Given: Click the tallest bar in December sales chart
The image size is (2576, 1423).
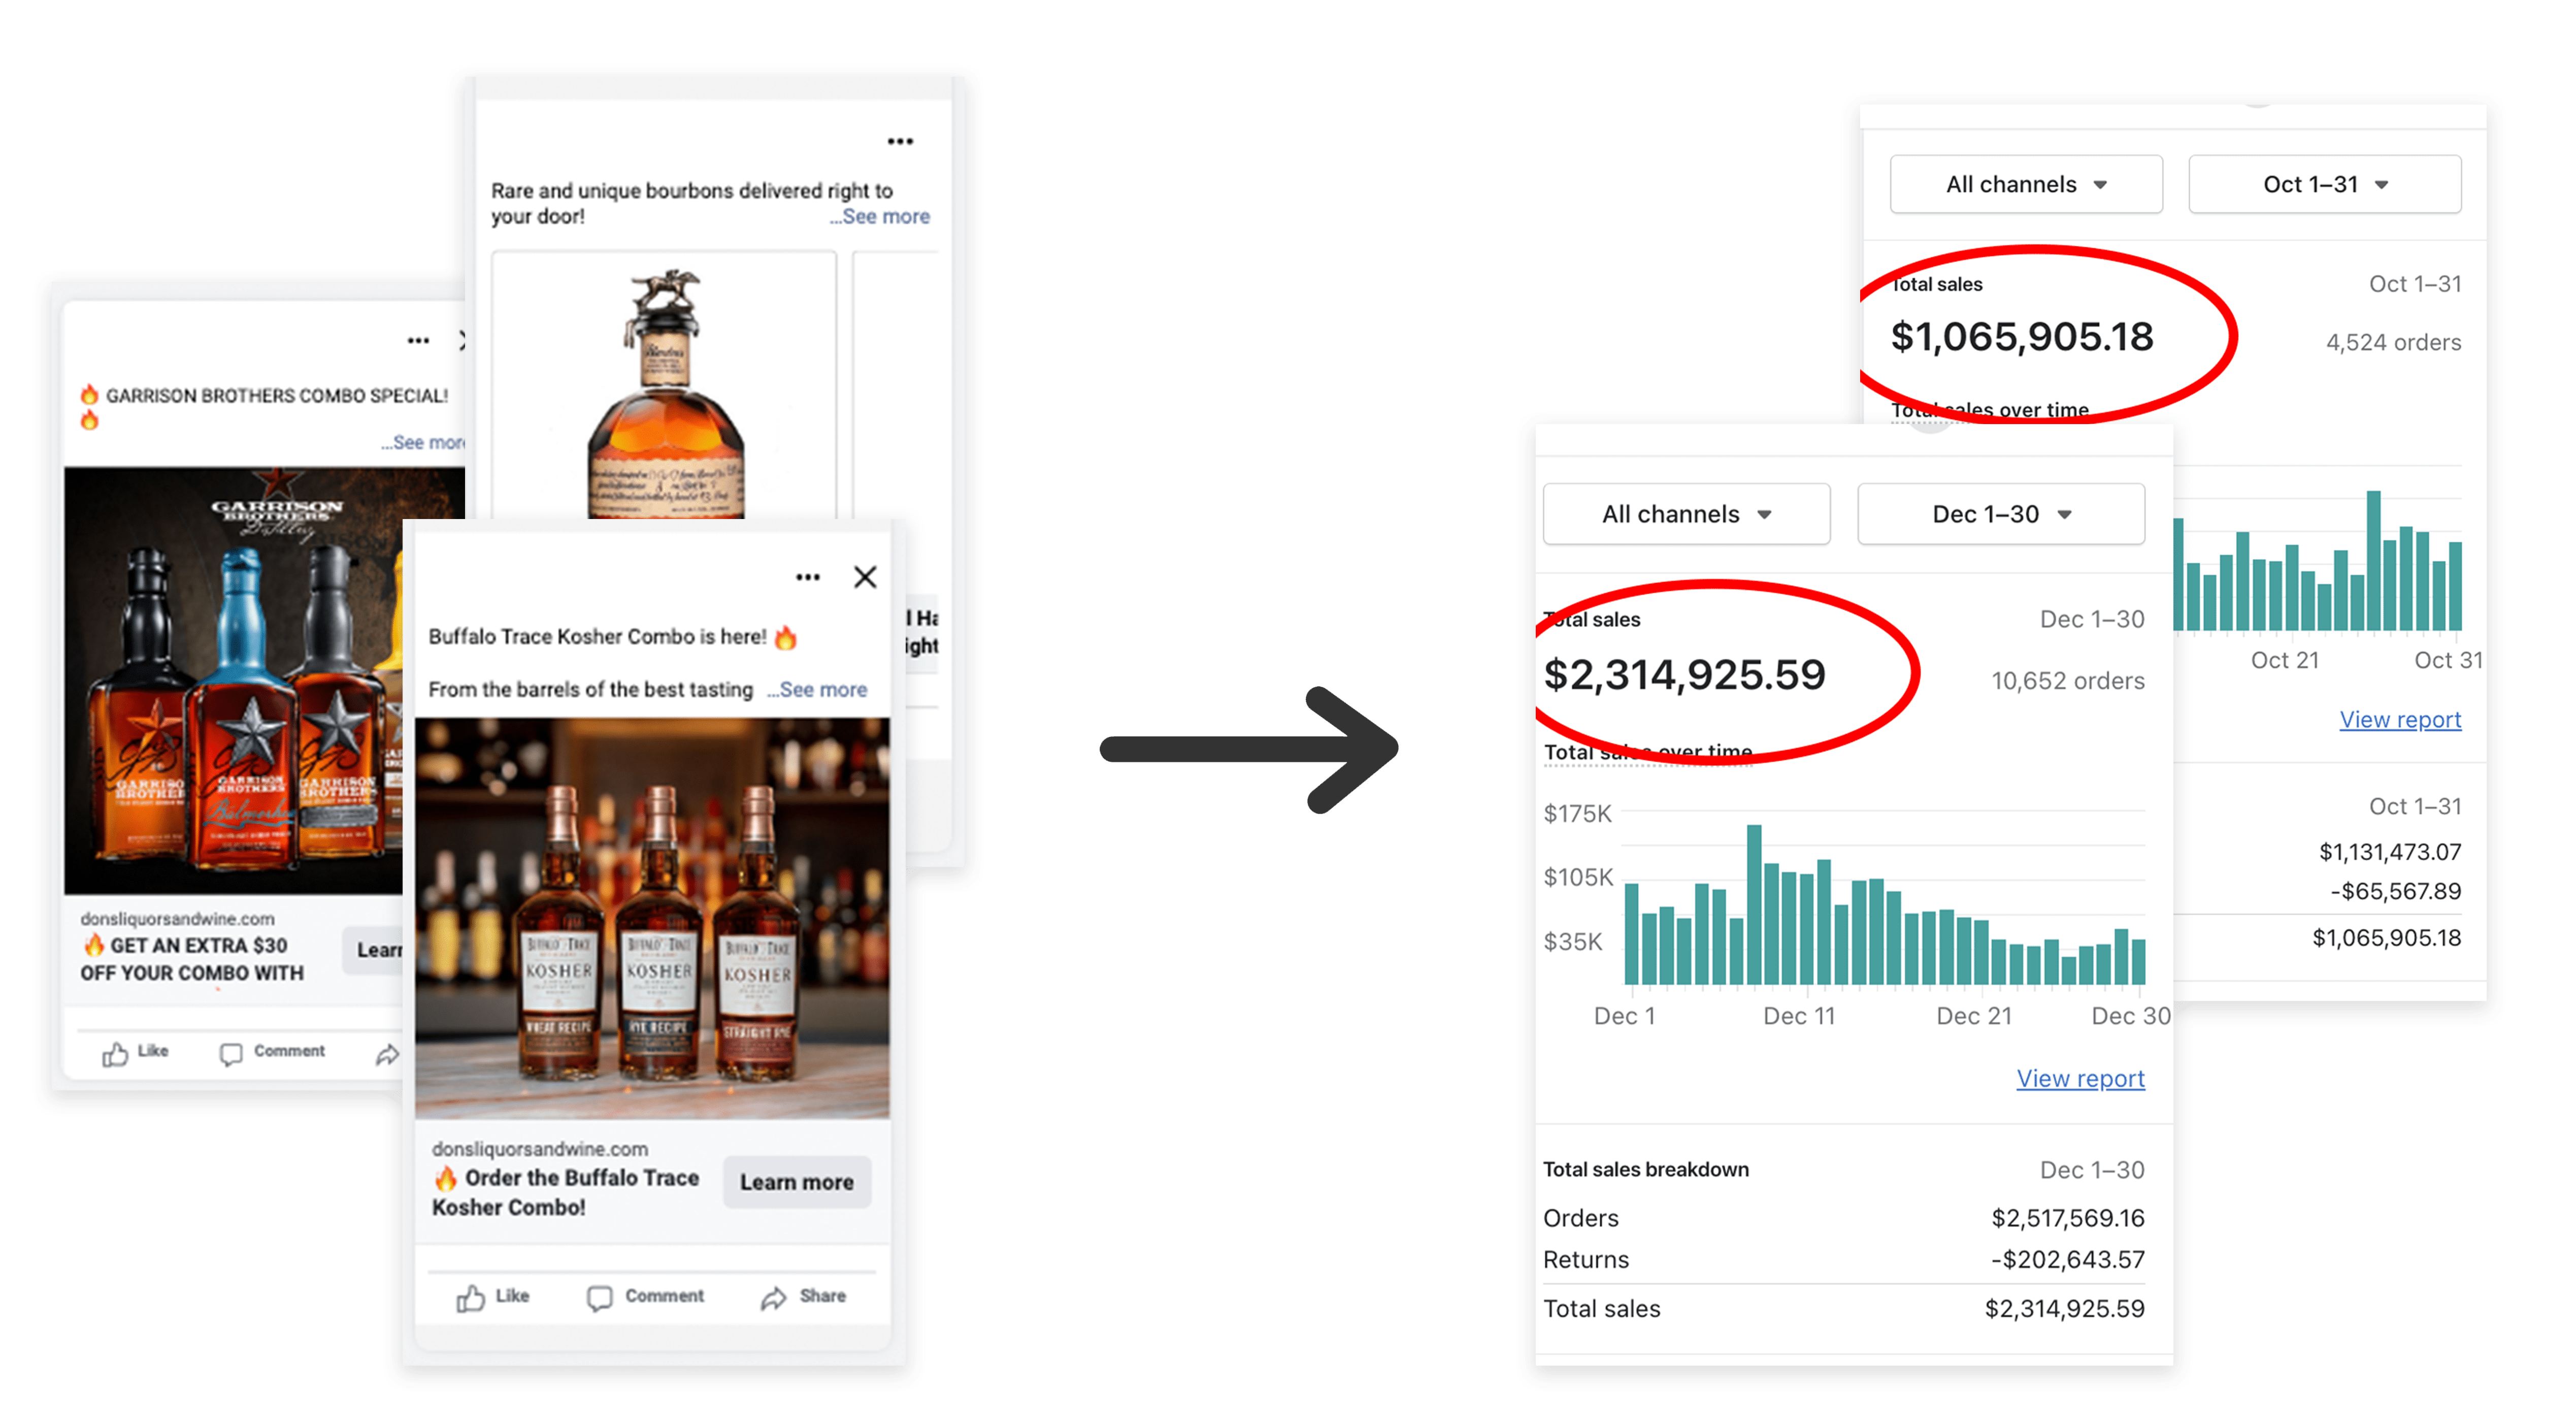Looking at the screenshot, I should tap(1754, 904).
